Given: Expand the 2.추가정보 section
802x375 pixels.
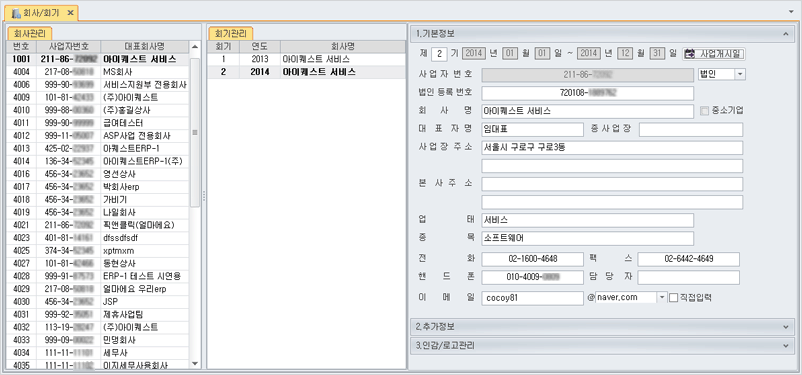Looking at the screenshot, I should 603,326.
